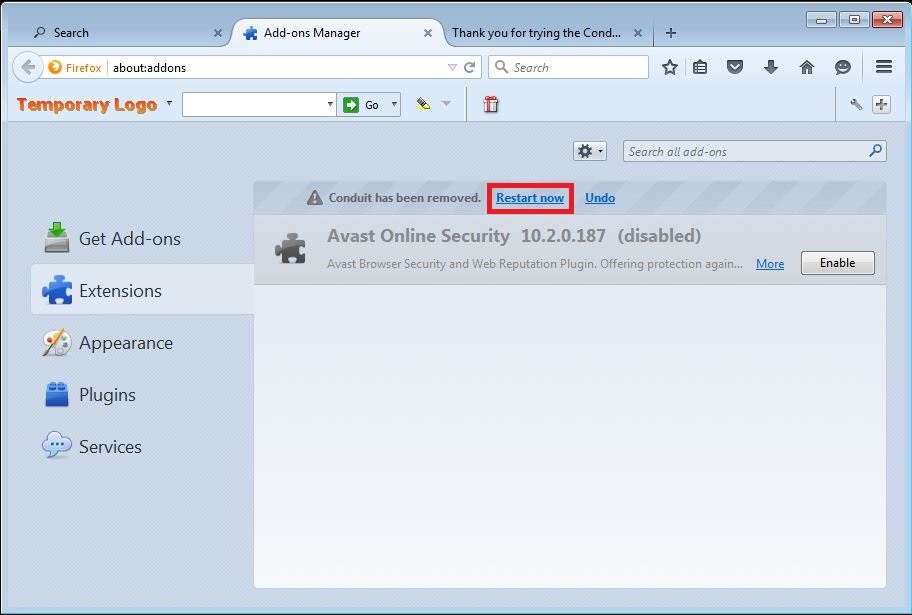Open toolbar options wrench icon
912x615 pixels.
(x=856, y=105)
